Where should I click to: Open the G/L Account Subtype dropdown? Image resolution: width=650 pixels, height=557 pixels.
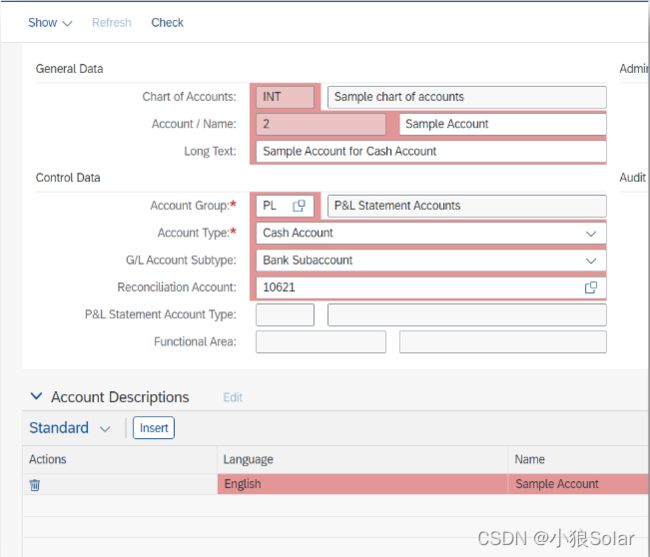[591, 261]
